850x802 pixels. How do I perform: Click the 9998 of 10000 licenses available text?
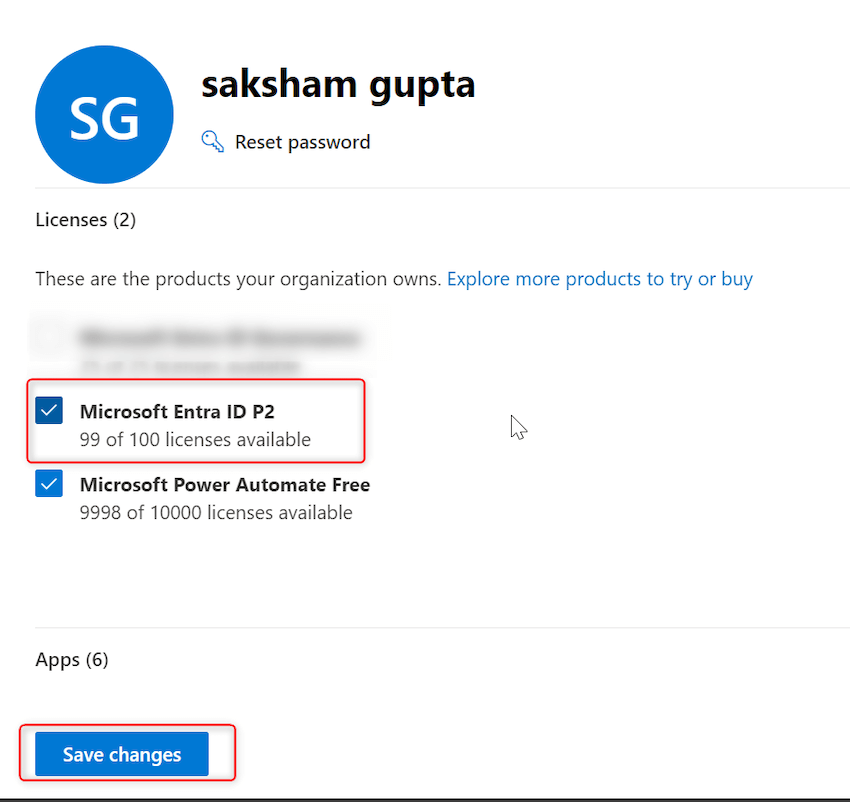(216, 513)
